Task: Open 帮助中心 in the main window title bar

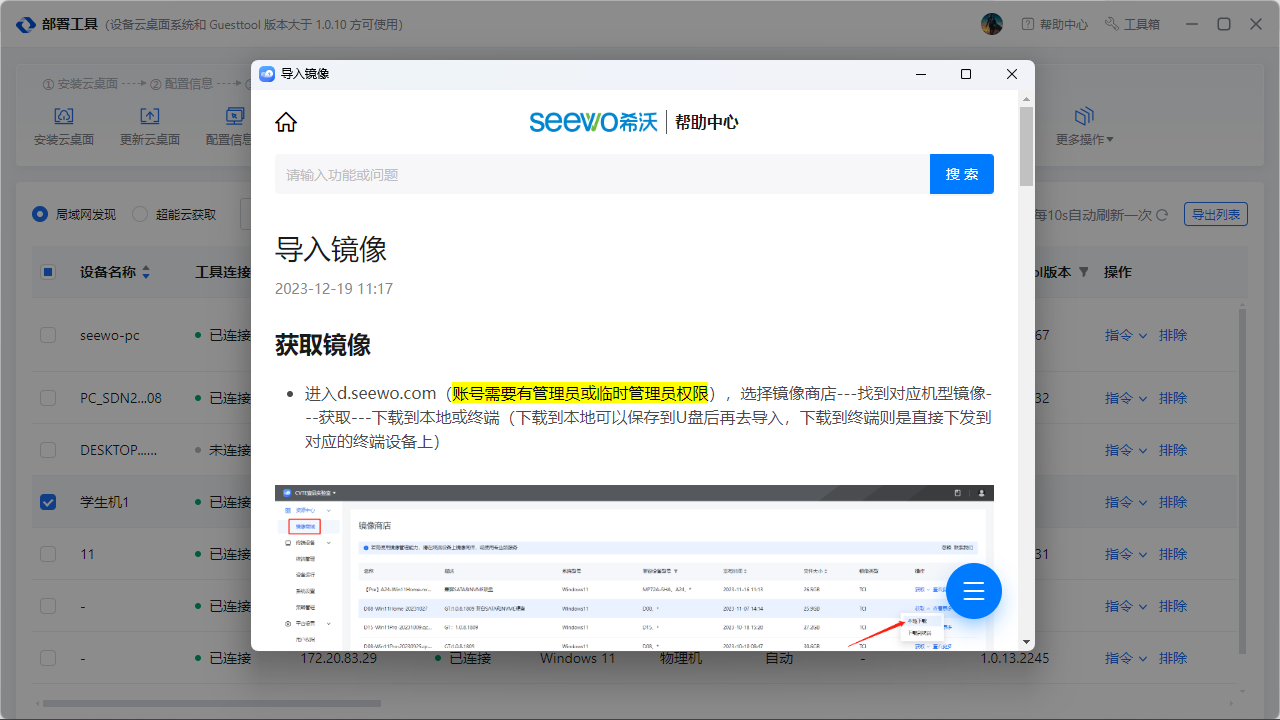Action: [x=1054, y=24]
